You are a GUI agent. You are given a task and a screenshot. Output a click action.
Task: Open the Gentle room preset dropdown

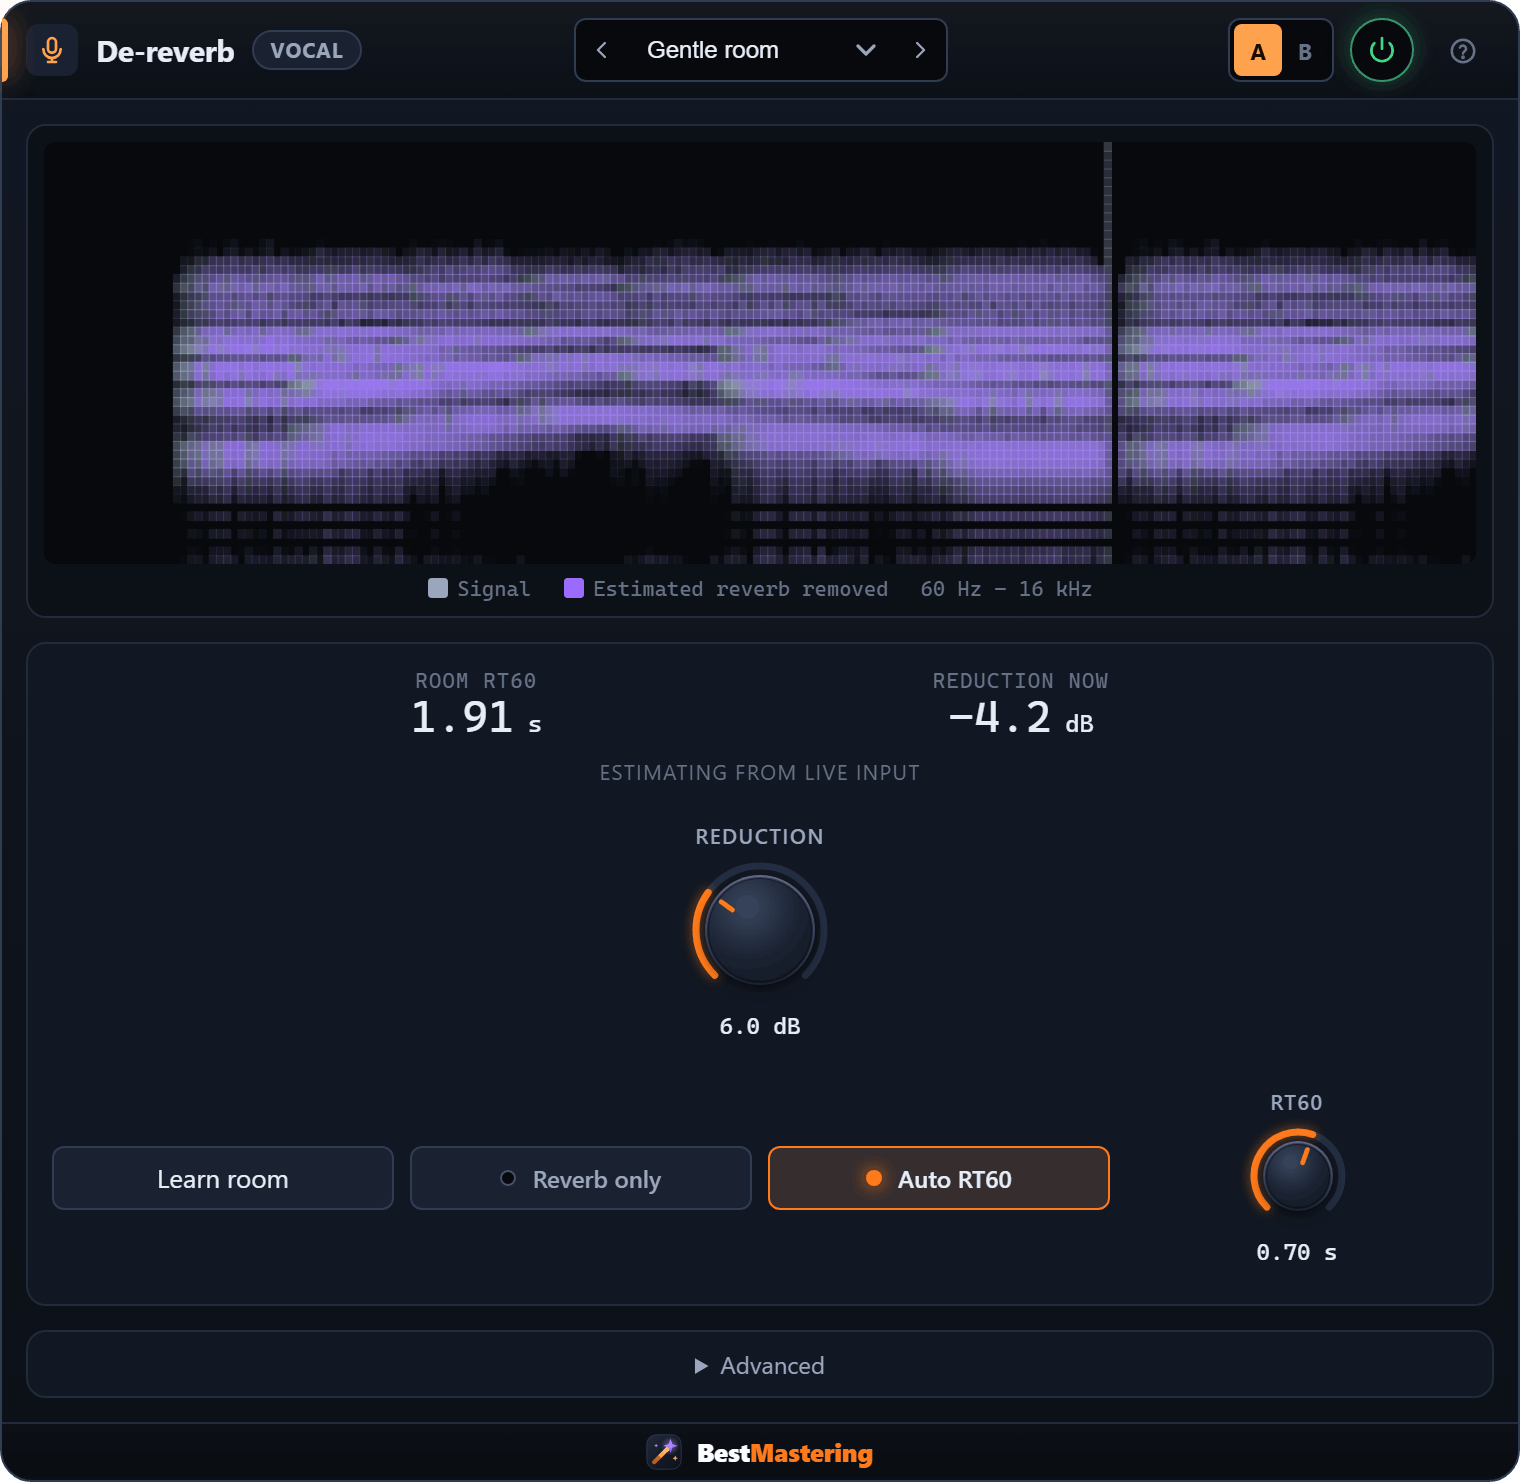[x=761, y=50]
